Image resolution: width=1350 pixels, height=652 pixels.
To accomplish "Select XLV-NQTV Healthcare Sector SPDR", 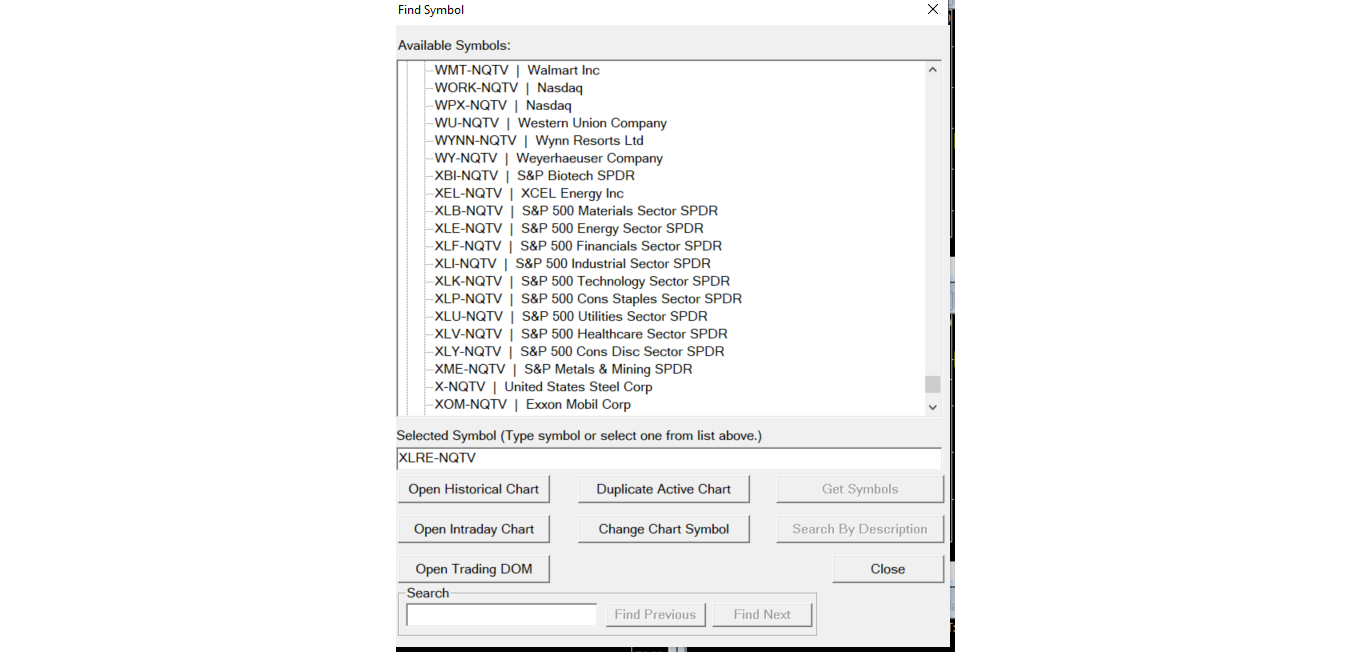I will (x=581, y=334).
